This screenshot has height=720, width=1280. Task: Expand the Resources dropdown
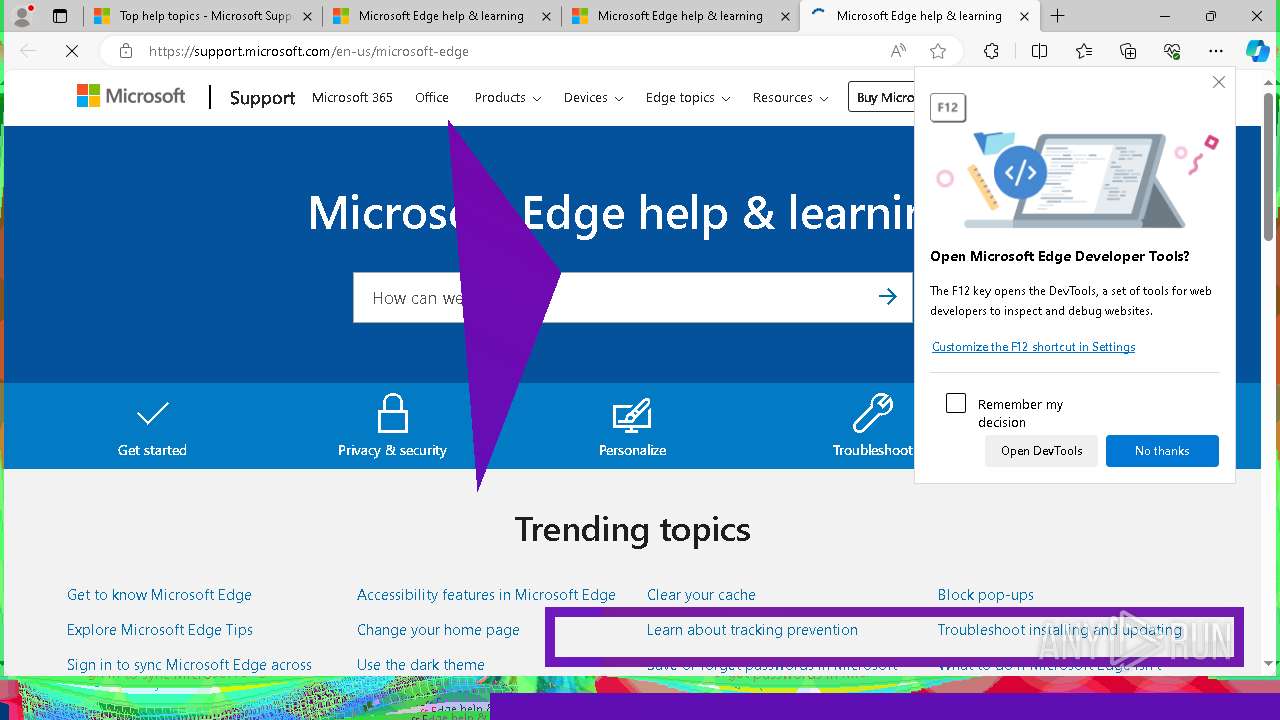(790, 98)
